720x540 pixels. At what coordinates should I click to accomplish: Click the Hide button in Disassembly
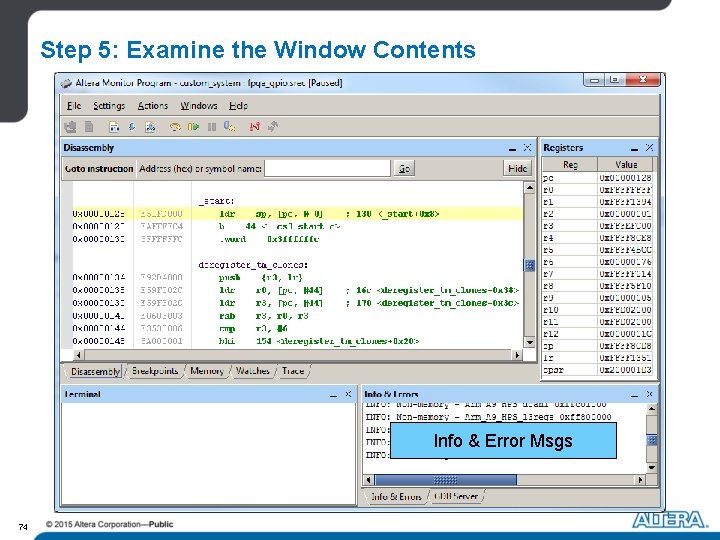[518, 169]
